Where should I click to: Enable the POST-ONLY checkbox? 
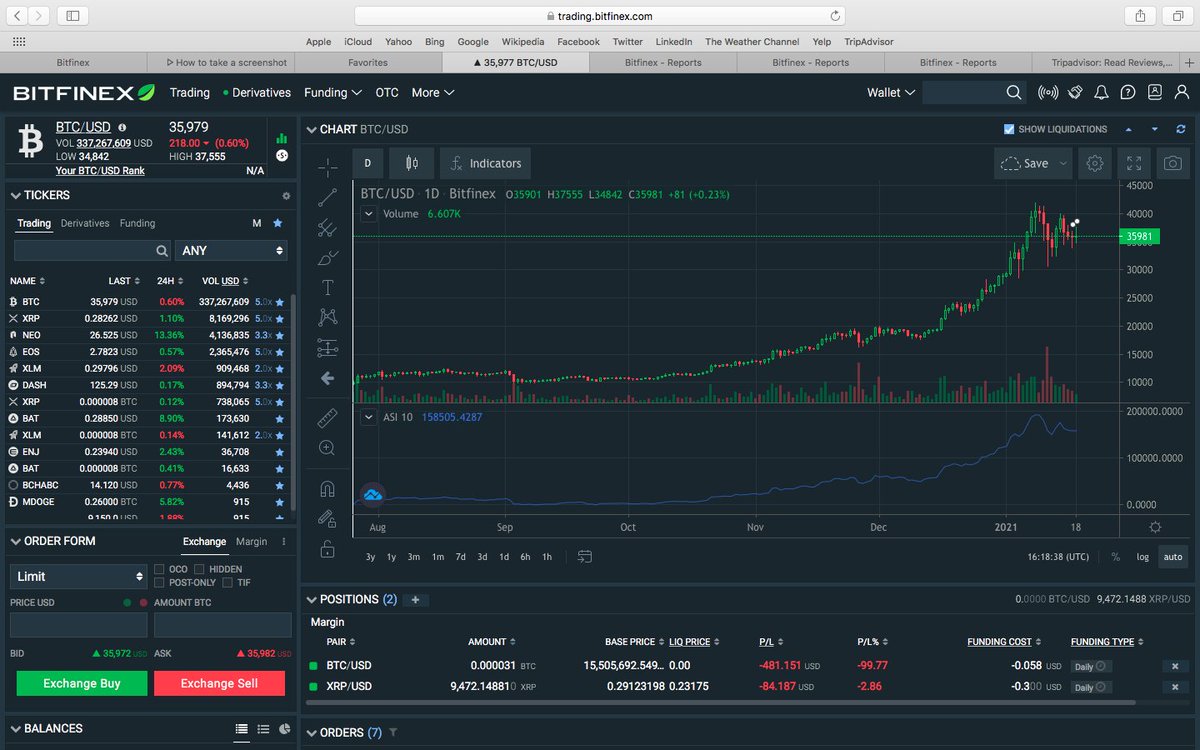(159, 582)
